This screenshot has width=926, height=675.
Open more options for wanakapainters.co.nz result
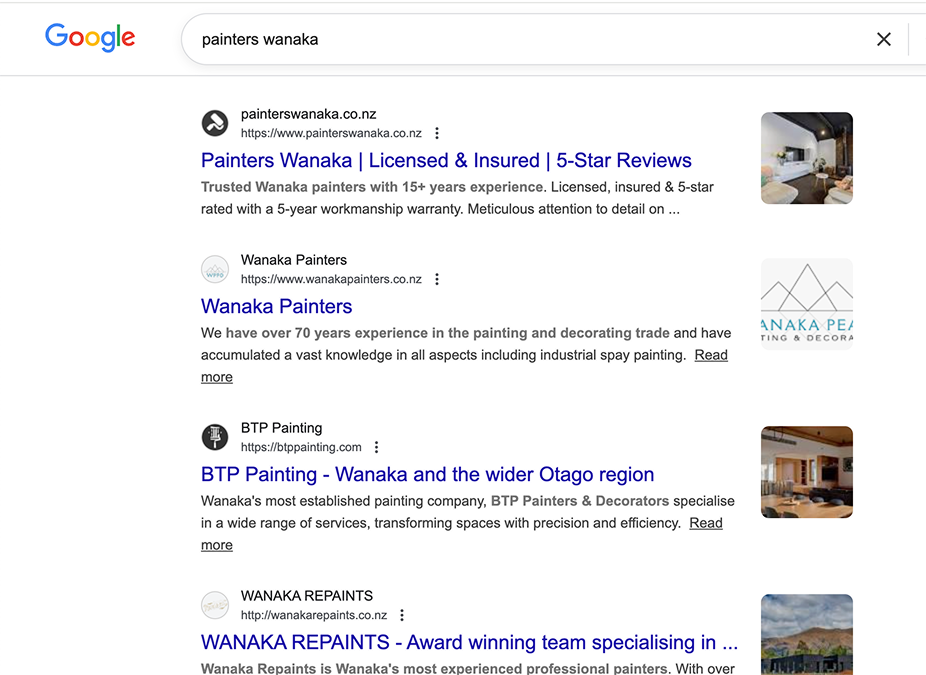437,279
